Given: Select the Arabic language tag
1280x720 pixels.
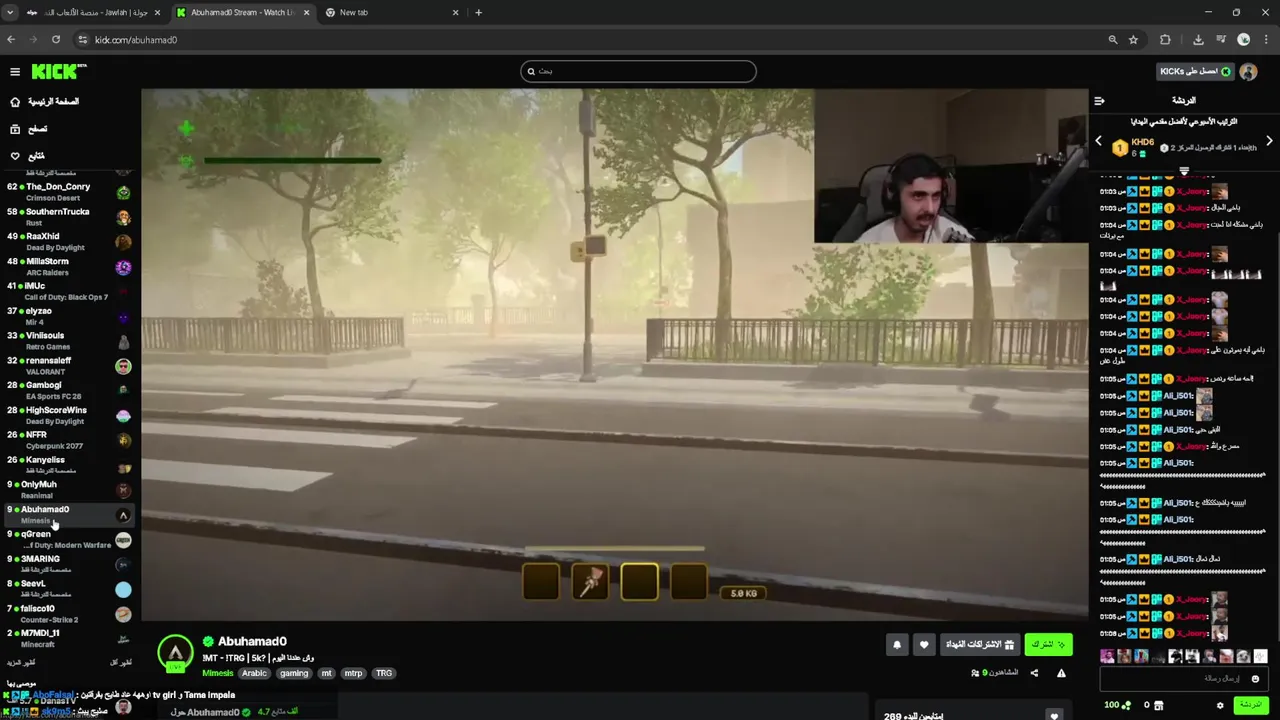Looking at the screenshot, I should tap(255, 673).
